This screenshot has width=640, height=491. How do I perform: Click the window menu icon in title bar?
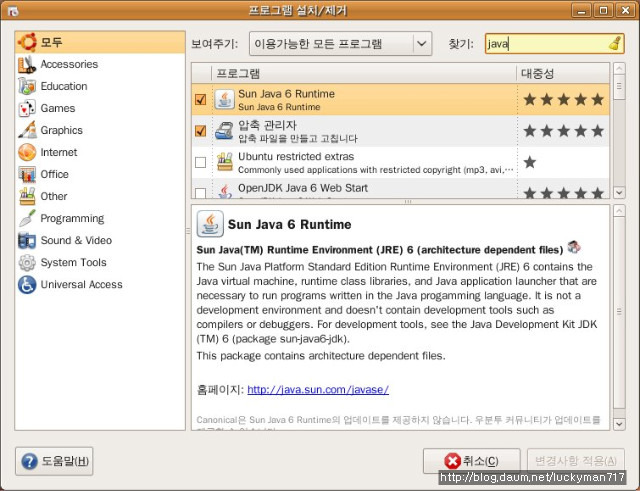(x=13, y=11)
